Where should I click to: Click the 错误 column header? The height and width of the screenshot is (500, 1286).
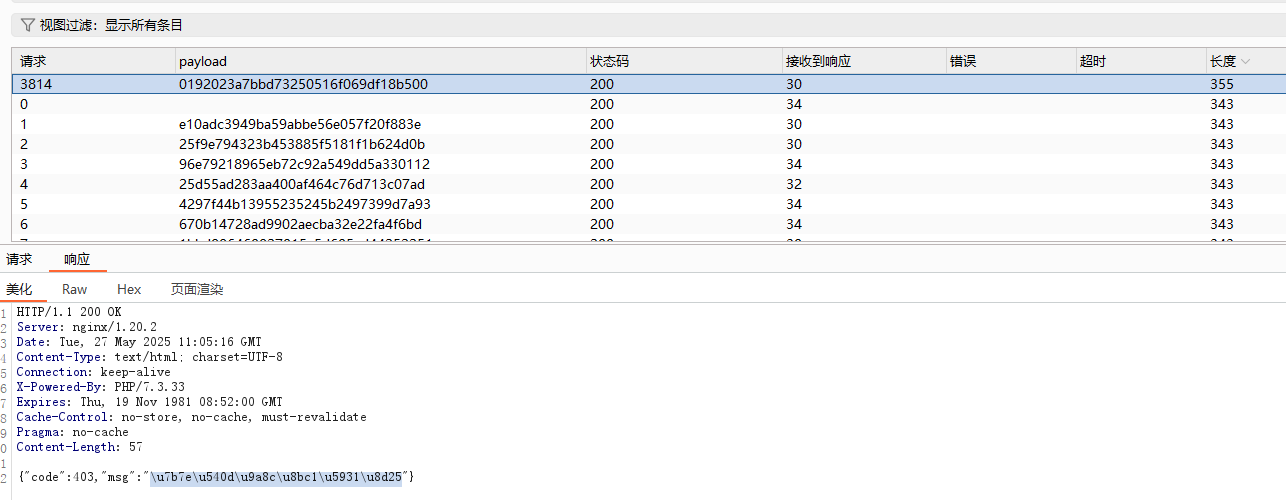pos(963,62)
